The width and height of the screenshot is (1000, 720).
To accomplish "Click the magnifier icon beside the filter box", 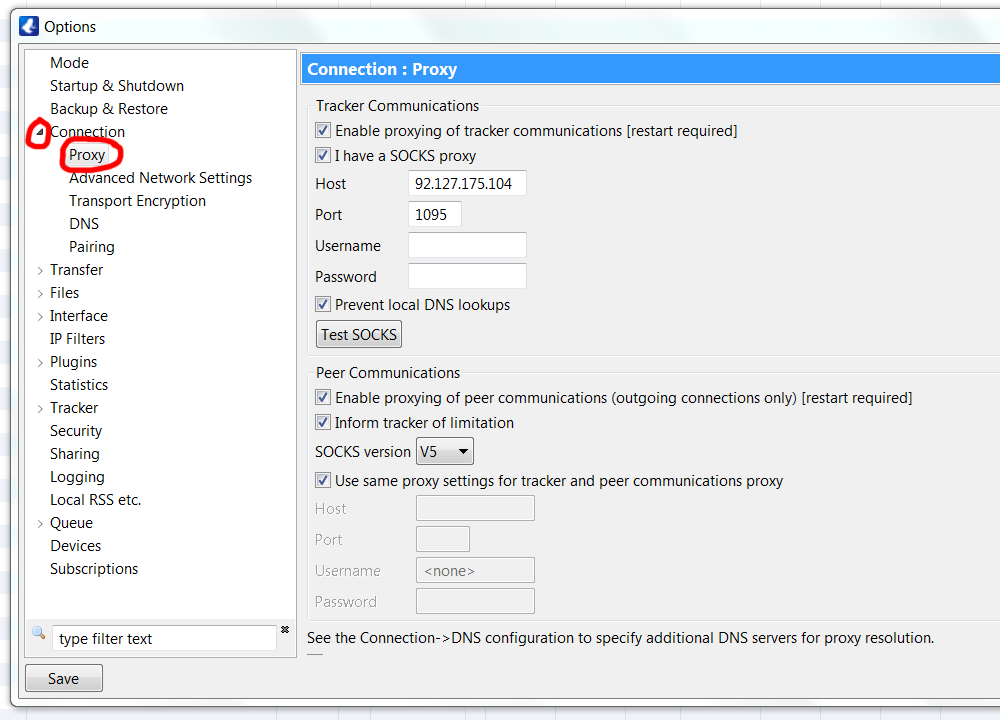I will pyautogui.click(x=38, y=633).
